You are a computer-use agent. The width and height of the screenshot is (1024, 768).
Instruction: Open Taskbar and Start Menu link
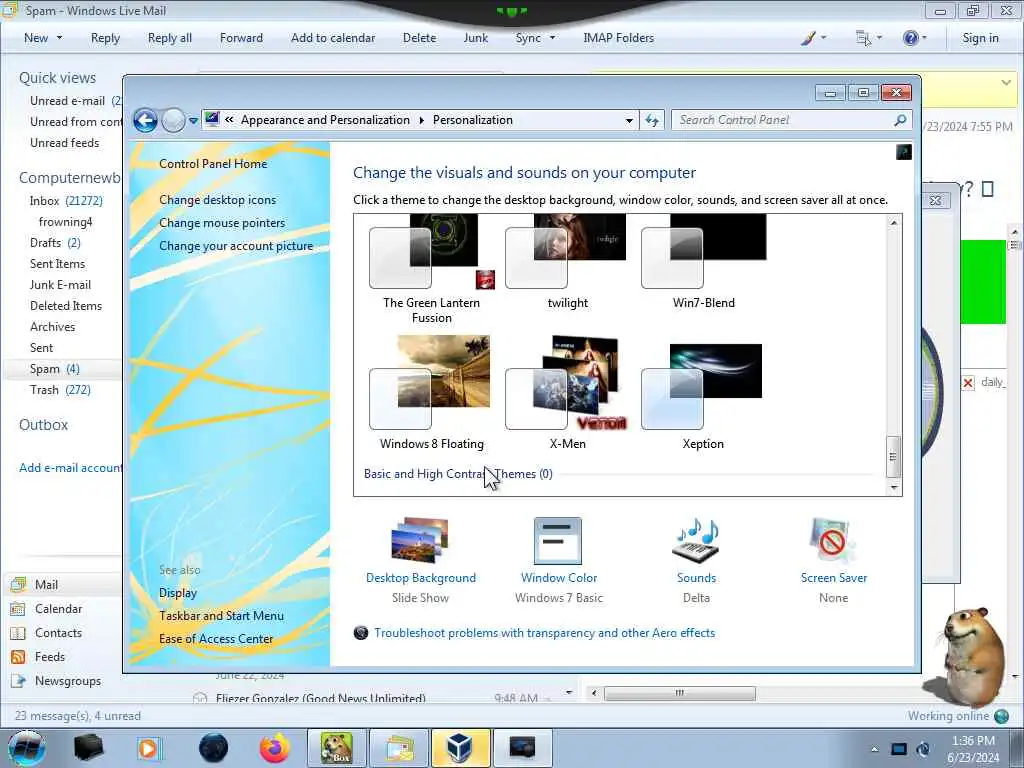[221, 616]
